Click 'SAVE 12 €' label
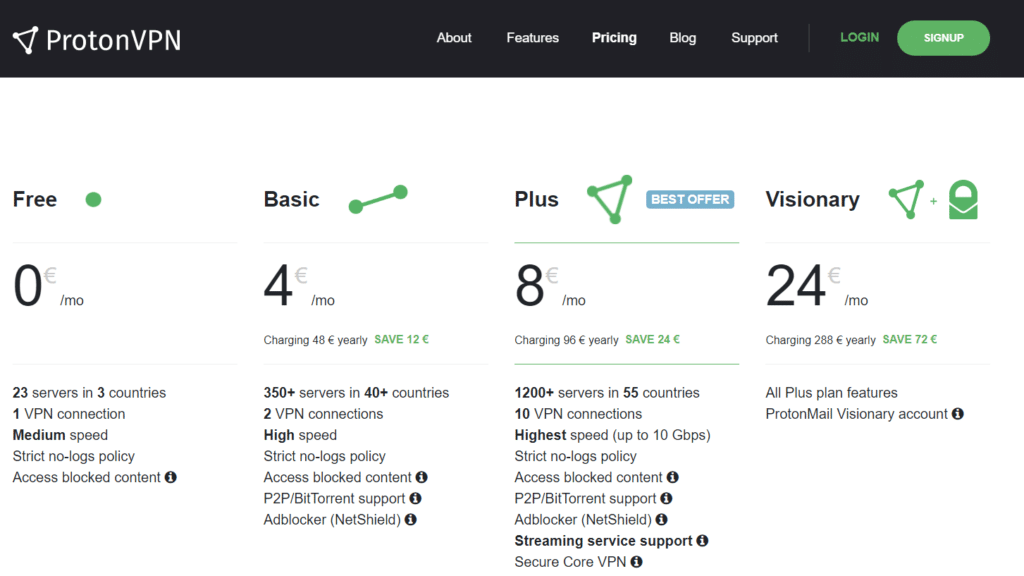Screen dimensions: 1024x576 click(x=402, y=340)
